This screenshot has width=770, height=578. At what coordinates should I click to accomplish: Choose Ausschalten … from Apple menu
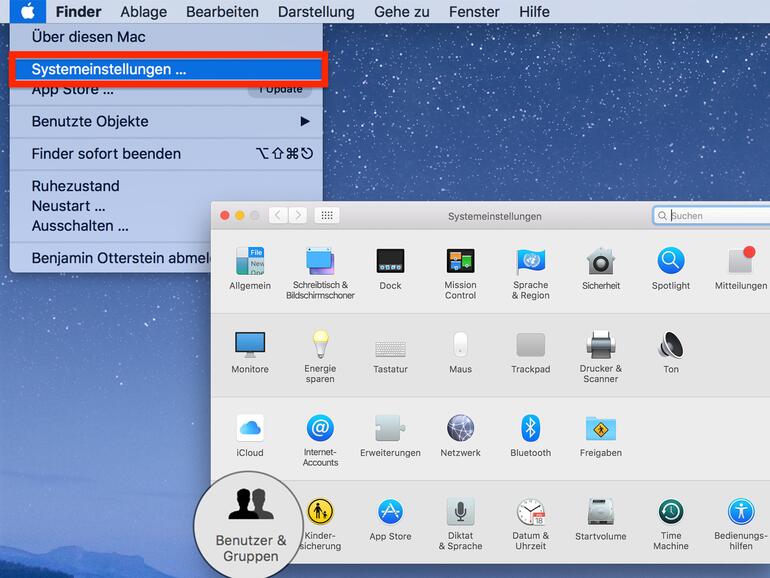(110, 226)
